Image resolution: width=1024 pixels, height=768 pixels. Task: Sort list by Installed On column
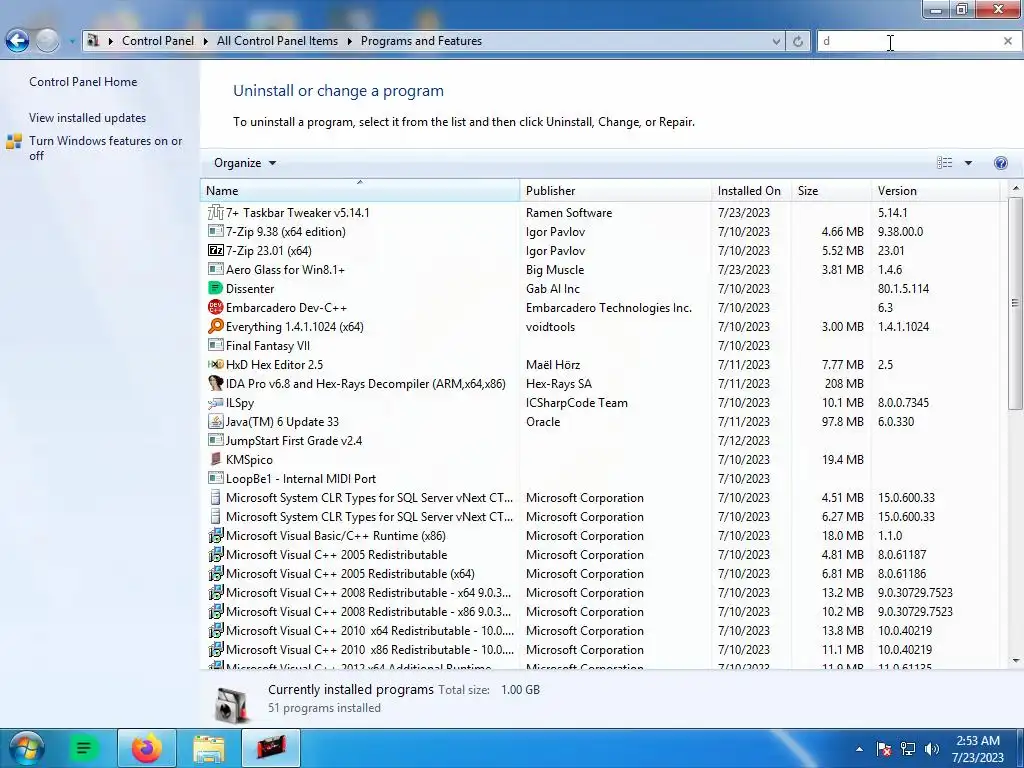coord(751,191)
